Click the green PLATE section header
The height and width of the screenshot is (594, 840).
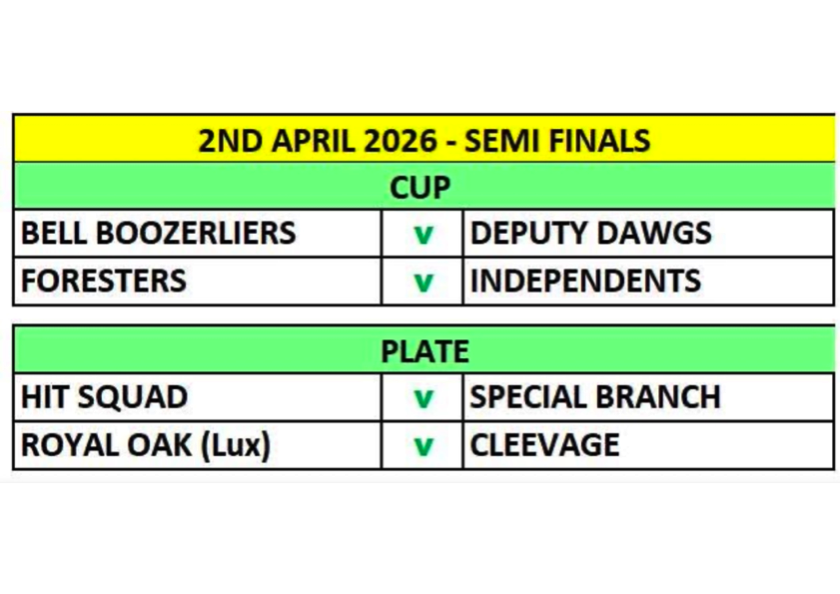tap(424, 351)
